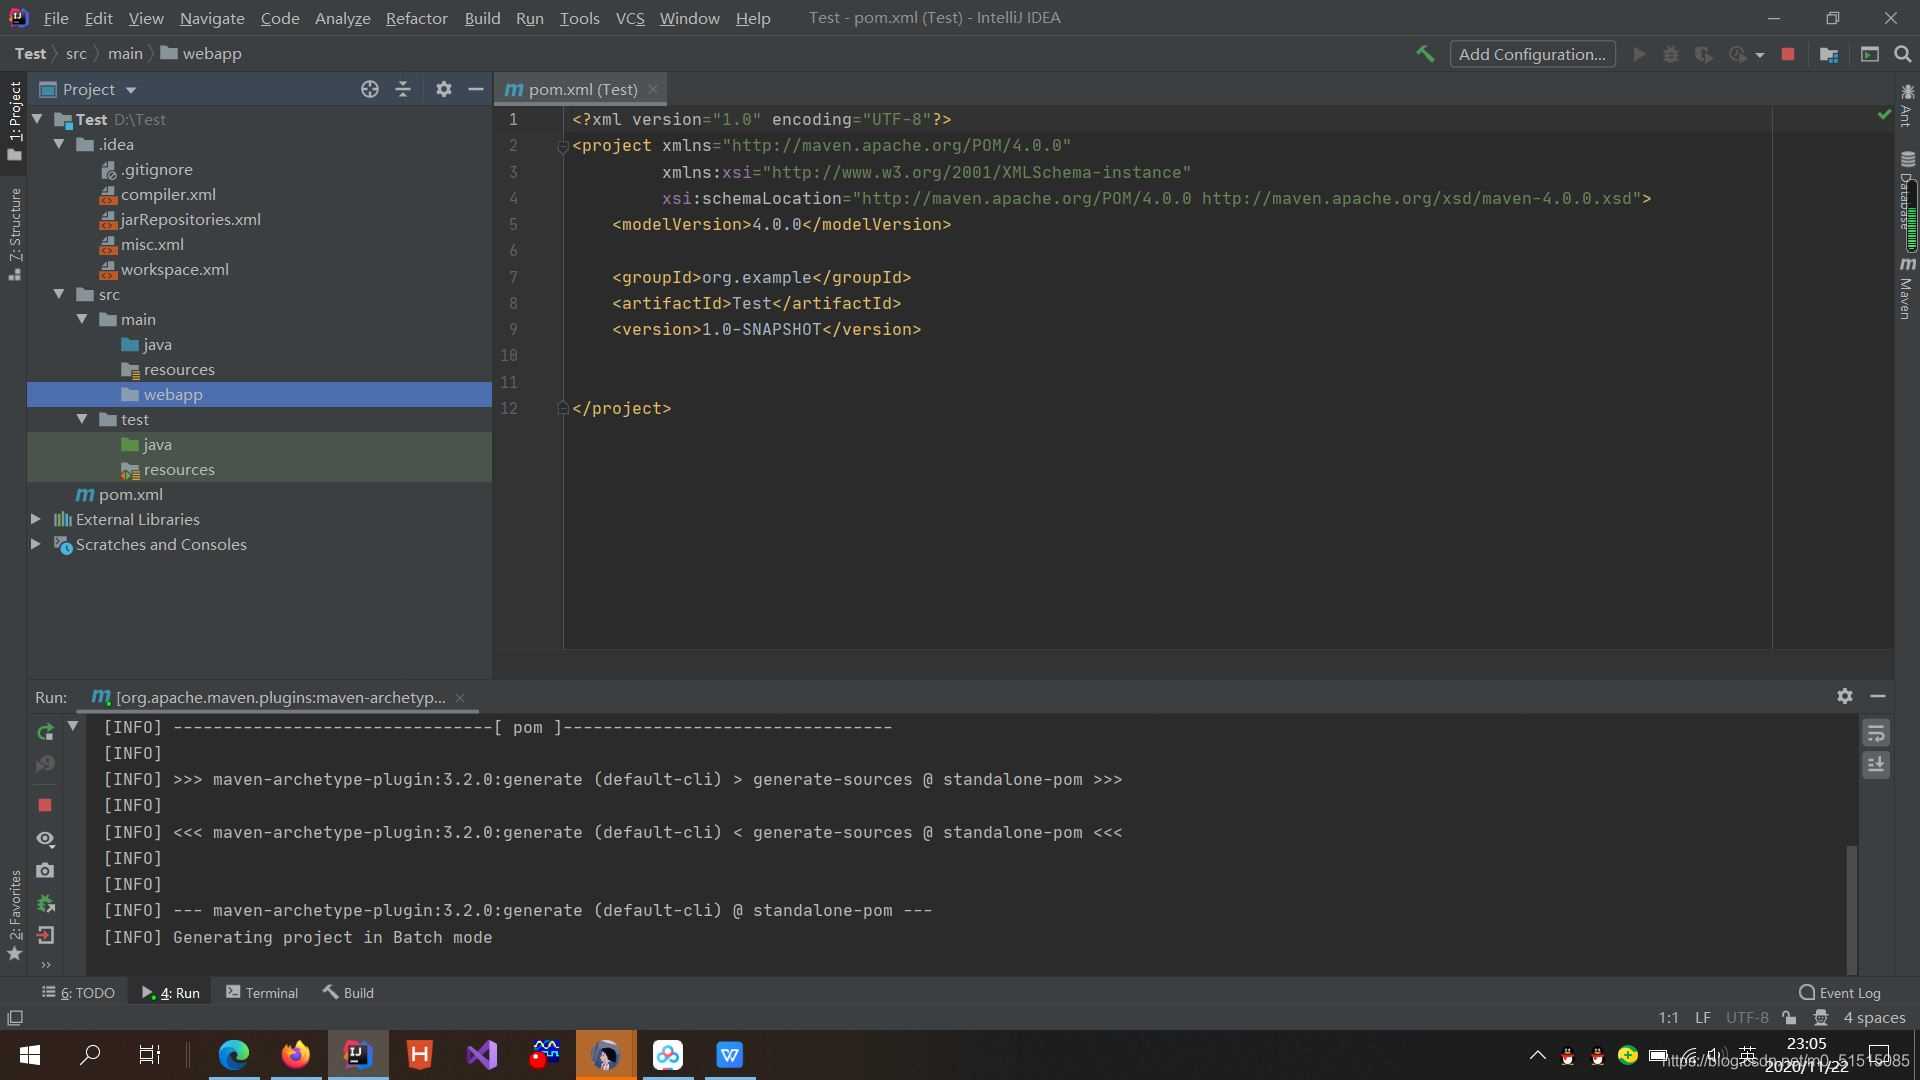This screenshot has height=1080, width=1920.
Task: Click the Collapse all tree icon
Action: 404,88
